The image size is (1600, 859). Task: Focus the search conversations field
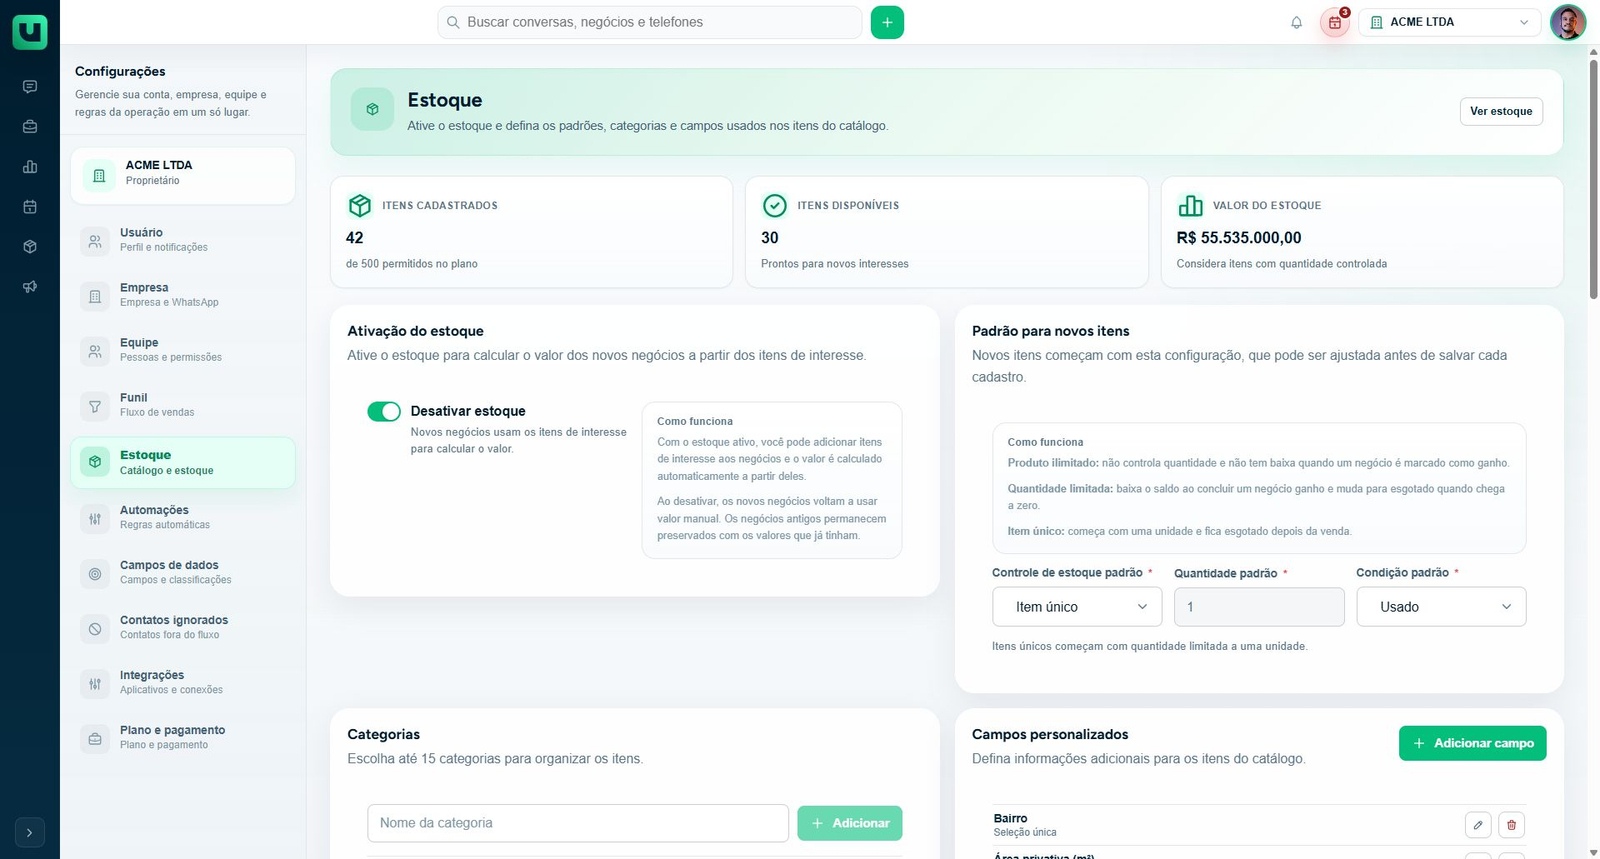(x=650, y=22)
